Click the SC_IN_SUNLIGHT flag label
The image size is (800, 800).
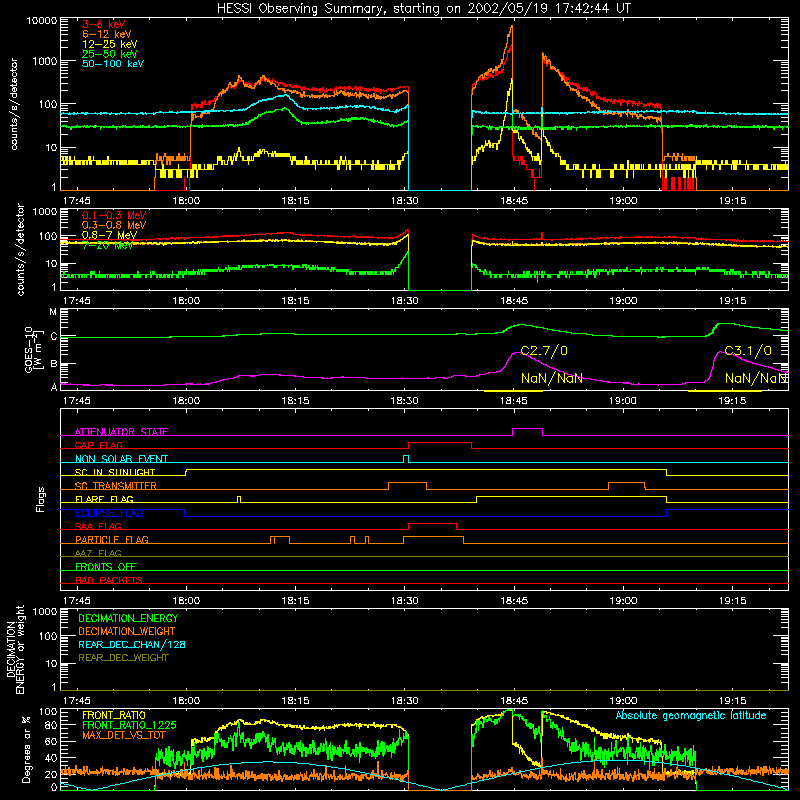(115, 472)
